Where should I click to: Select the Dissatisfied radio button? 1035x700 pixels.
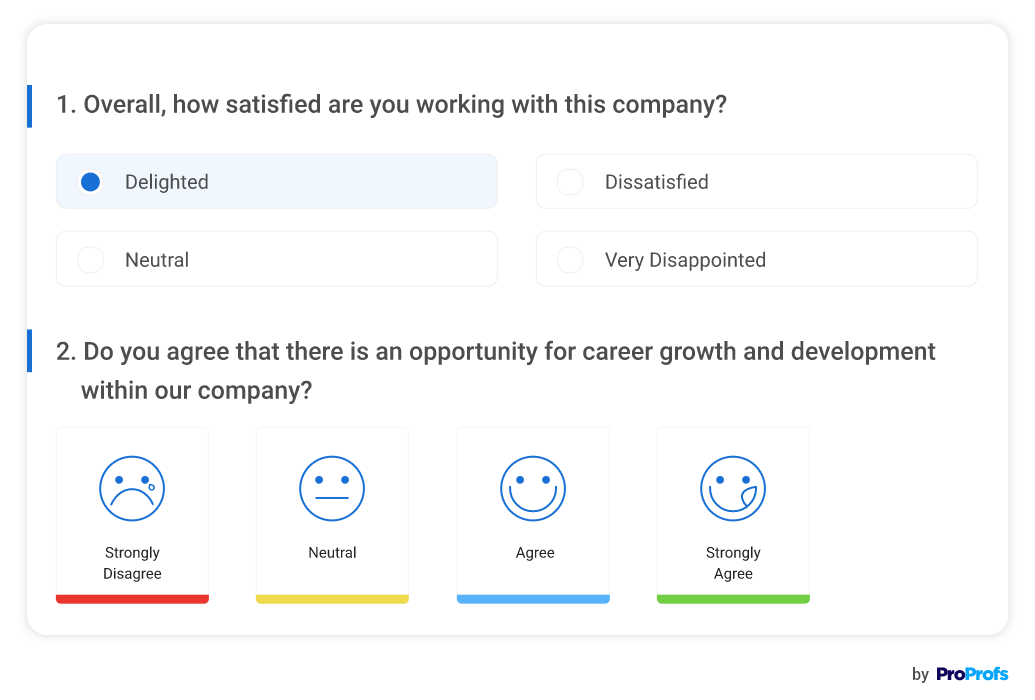click(570, 182)
